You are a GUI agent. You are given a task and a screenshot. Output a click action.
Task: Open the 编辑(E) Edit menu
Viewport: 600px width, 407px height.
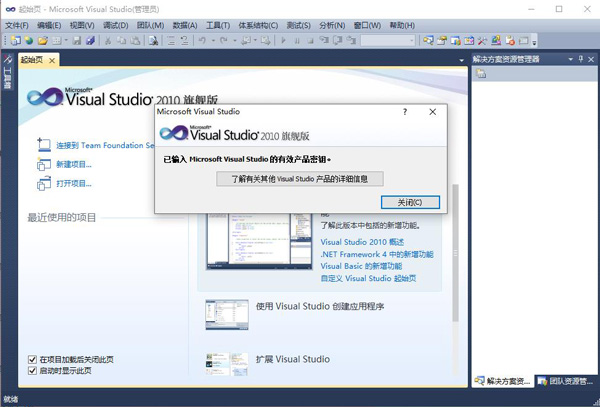[x=49, y=26]
